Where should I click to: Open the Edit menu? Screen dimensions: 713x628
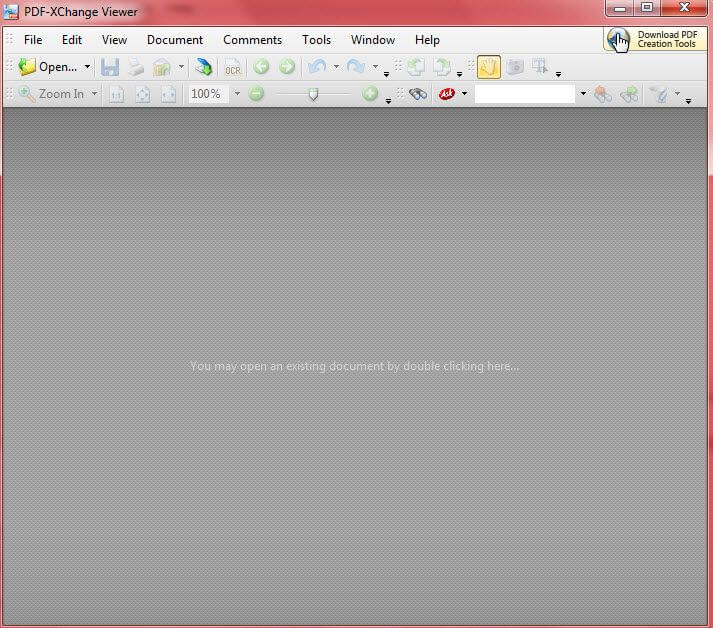pyautogui.click(x=72, y=40)
